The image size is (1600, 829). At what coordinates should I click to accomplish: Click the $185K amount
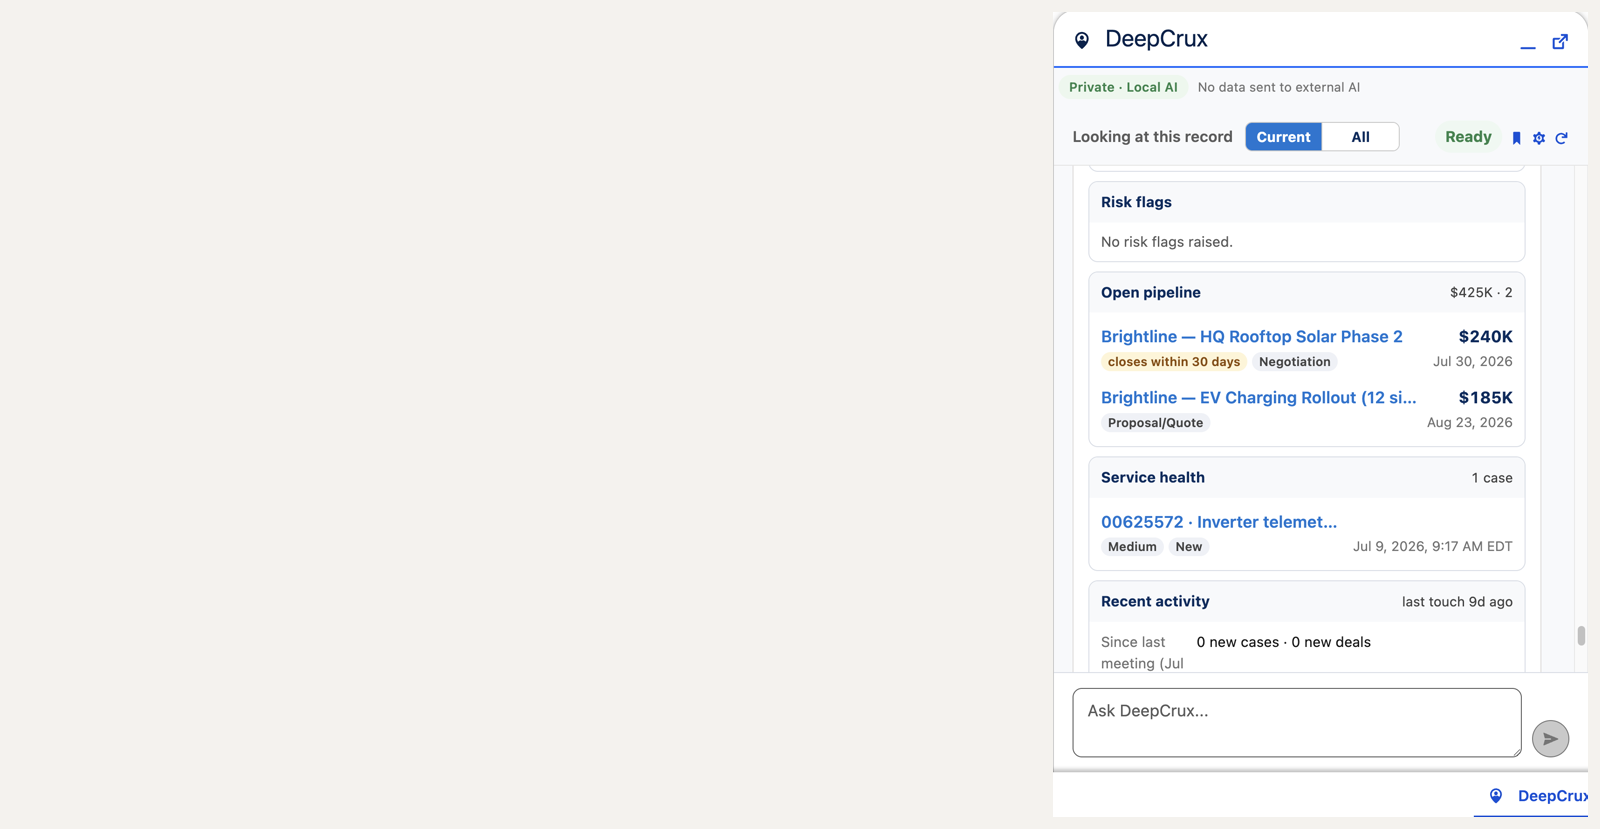coord(1485,397)
